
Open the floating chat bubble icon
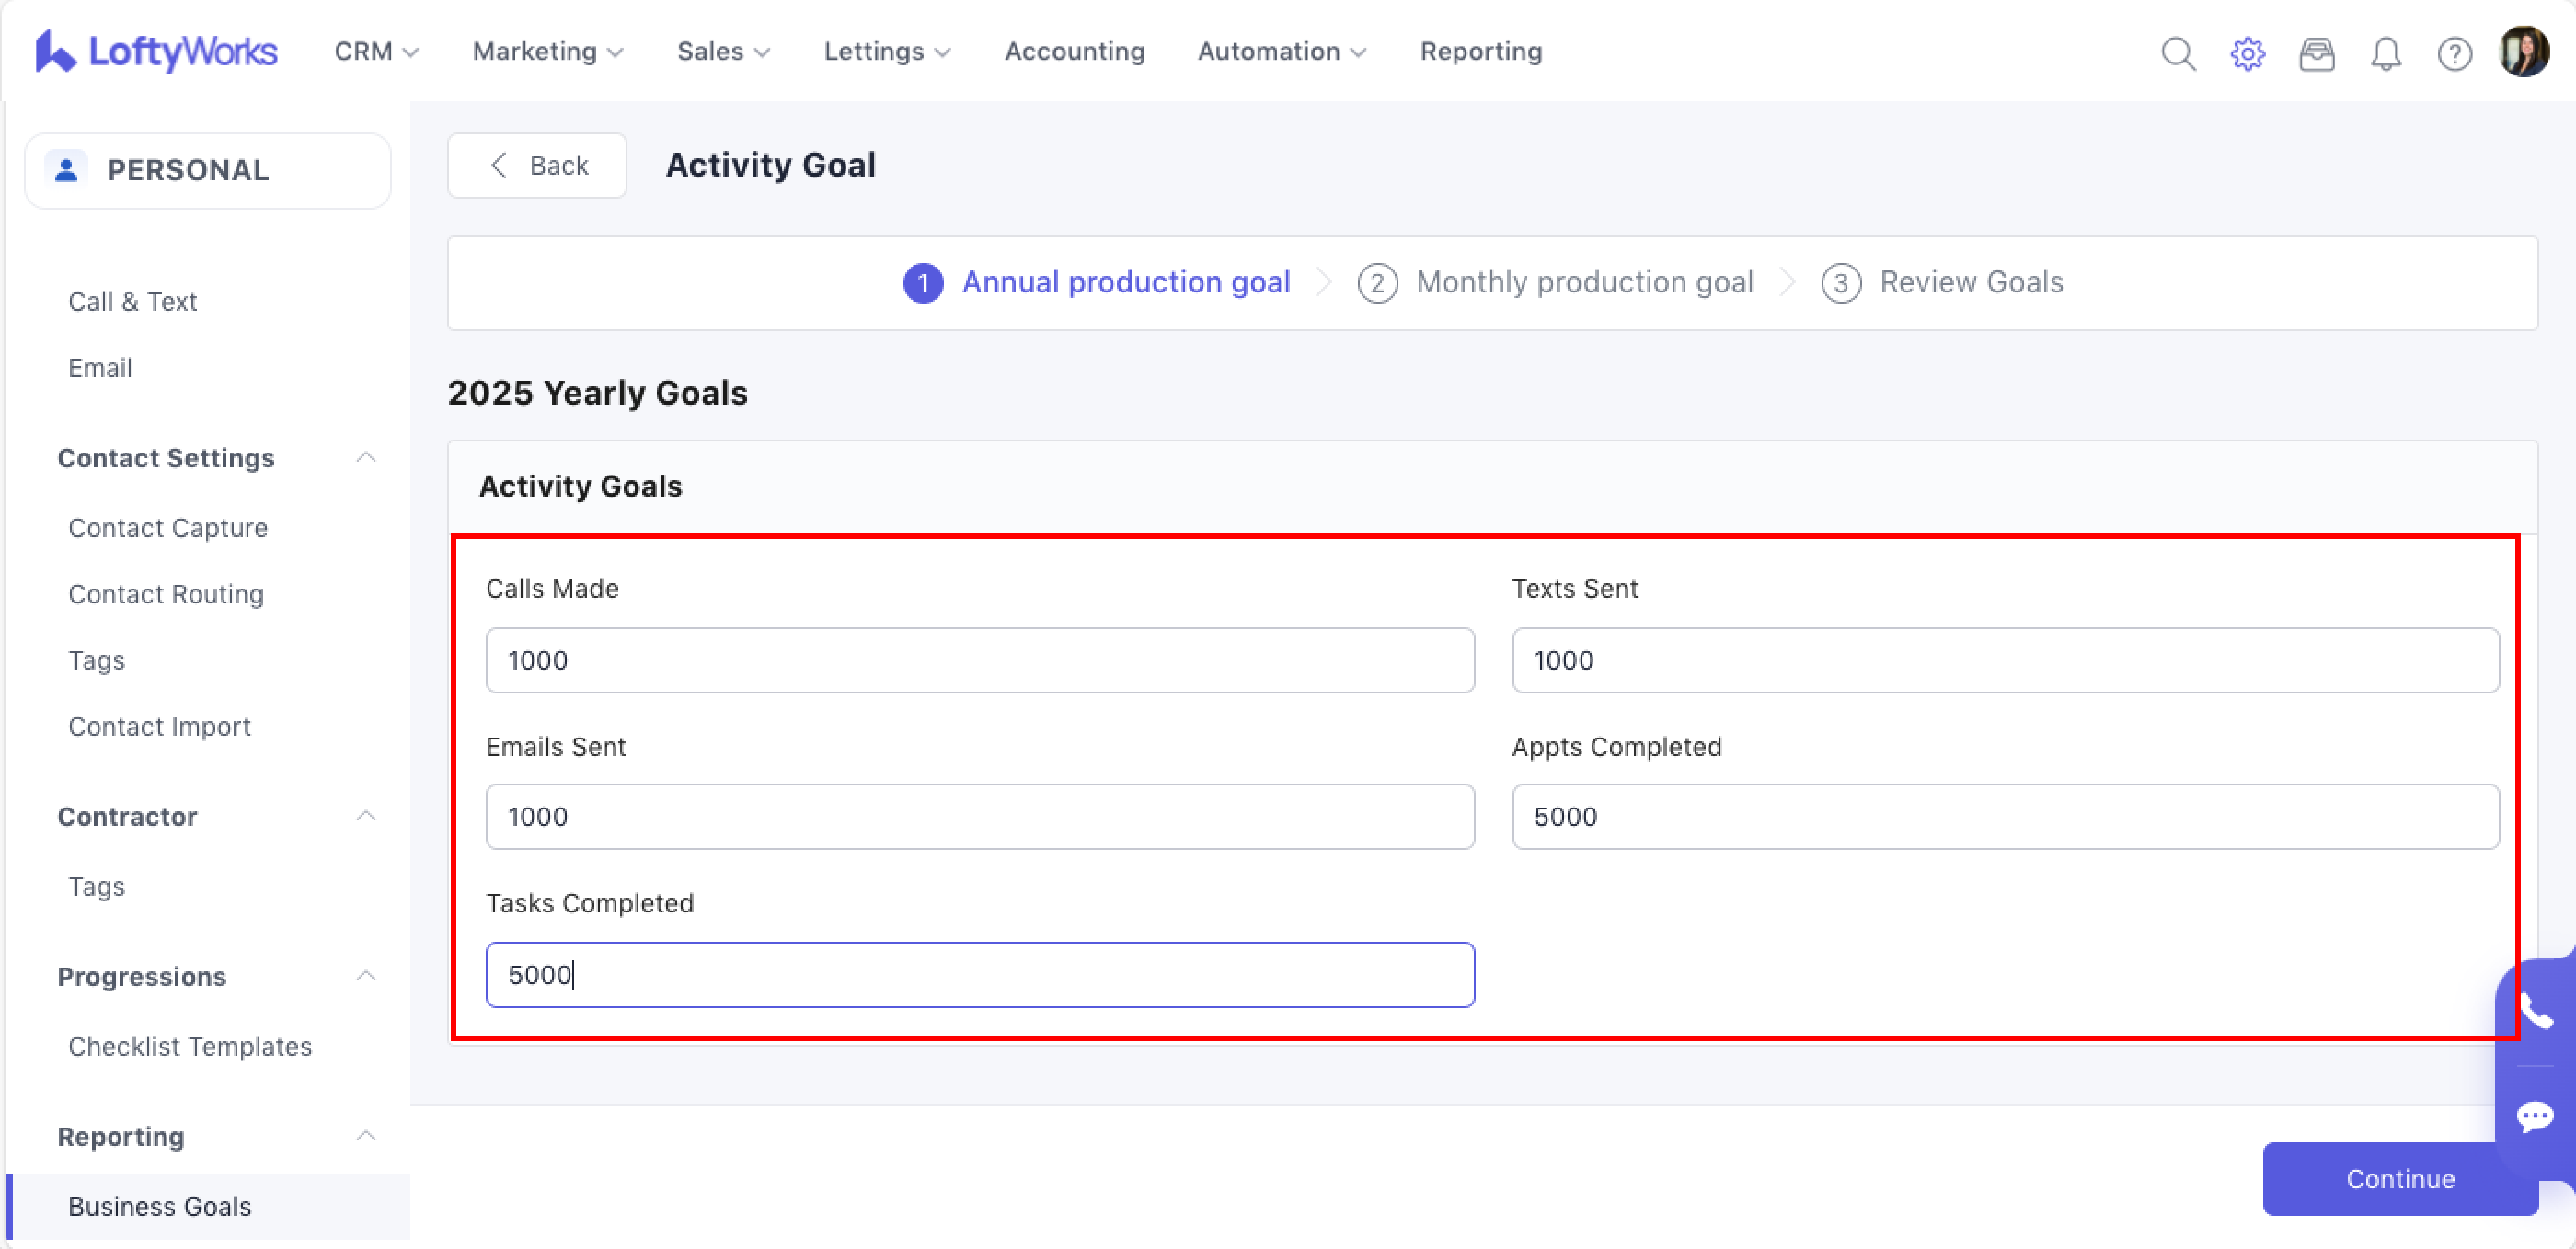[x=2535, y=1115]
